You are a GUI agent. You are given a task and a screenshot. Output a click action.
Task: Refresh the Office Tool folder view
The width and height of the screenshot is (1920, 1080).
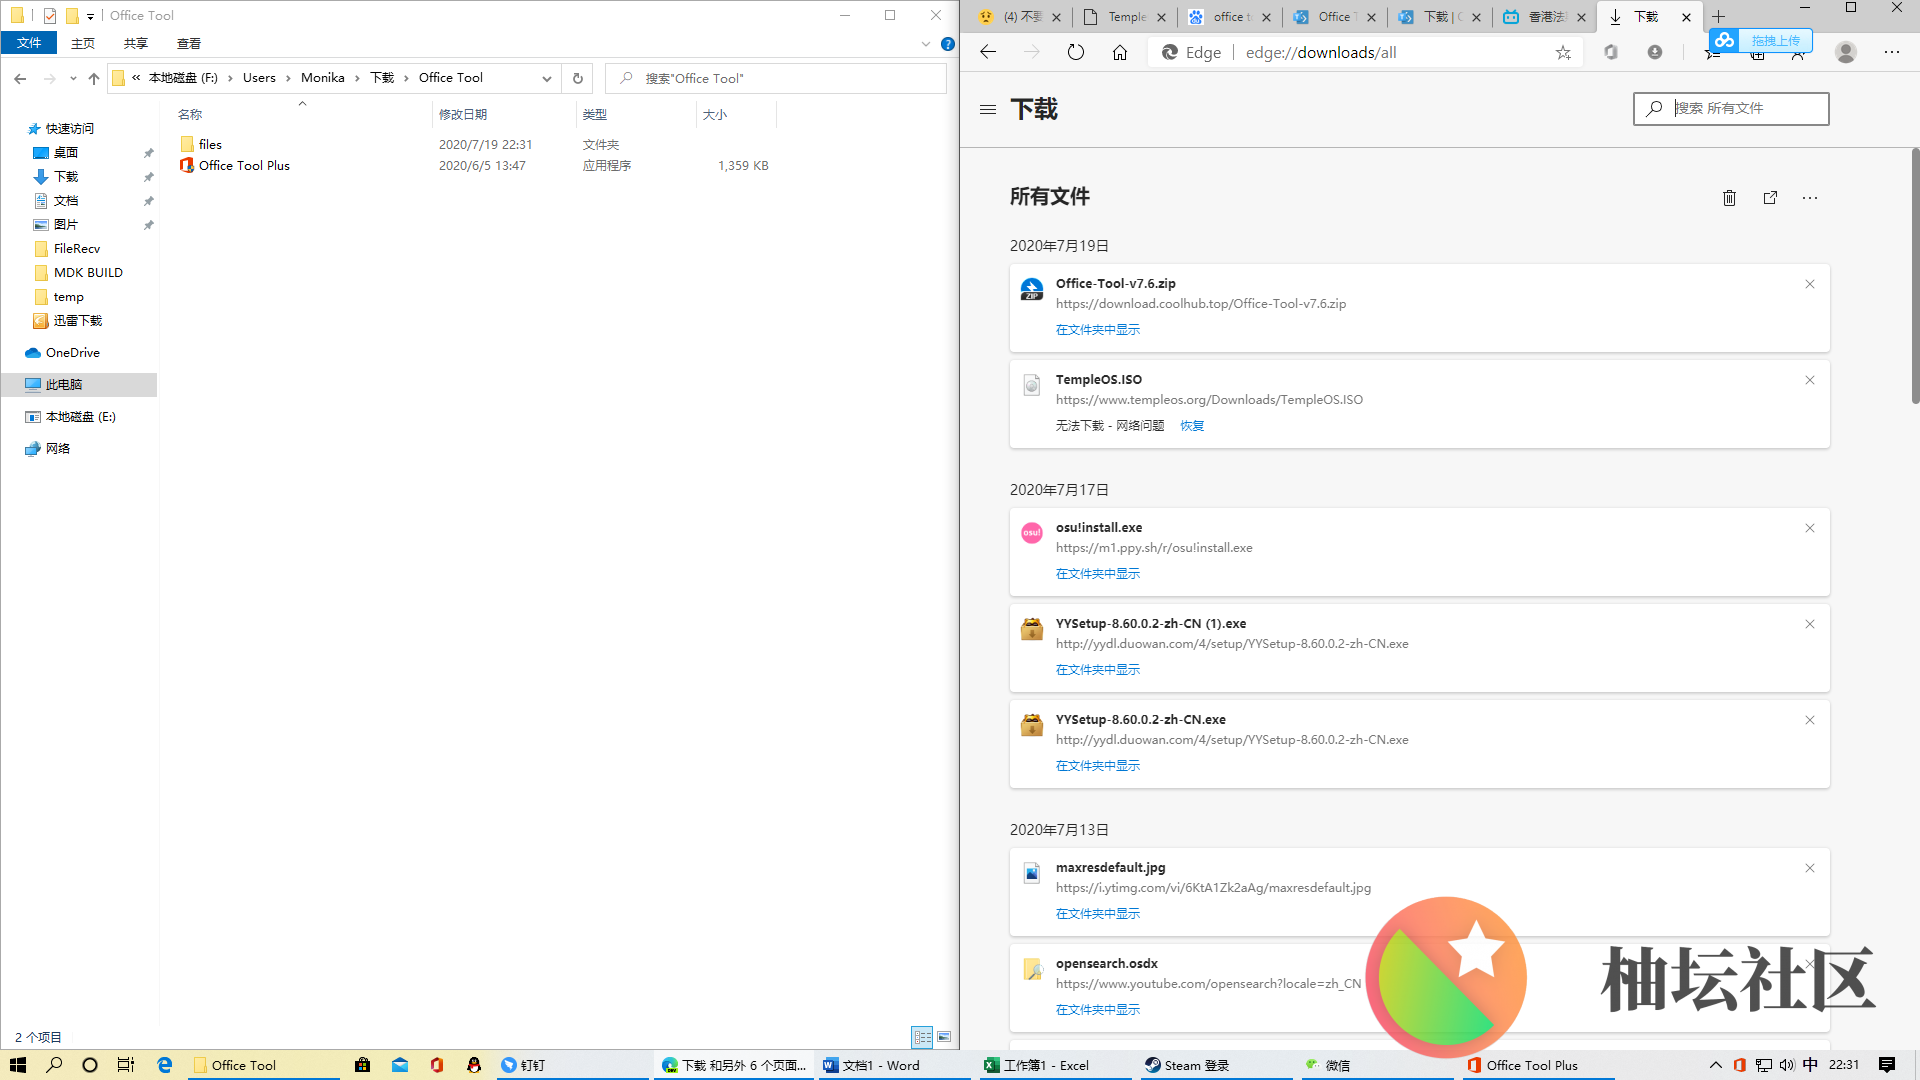coord(577,78)
